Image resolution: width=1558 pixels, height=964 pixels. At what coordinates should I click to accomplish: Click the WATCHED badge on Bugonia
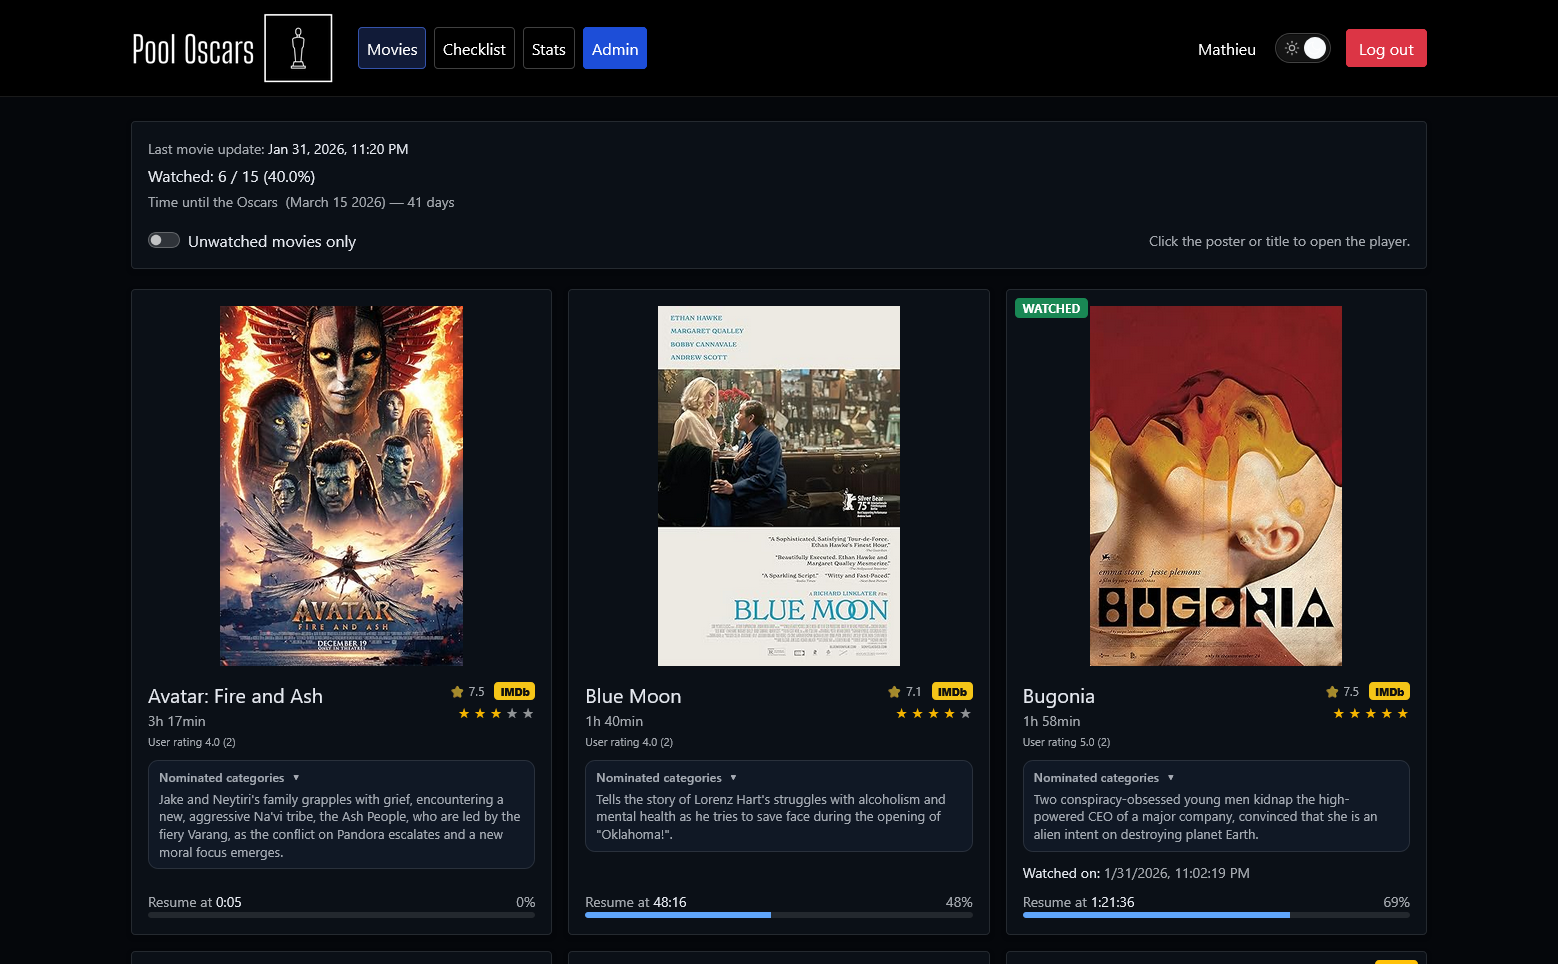[x=1051, y=308]
